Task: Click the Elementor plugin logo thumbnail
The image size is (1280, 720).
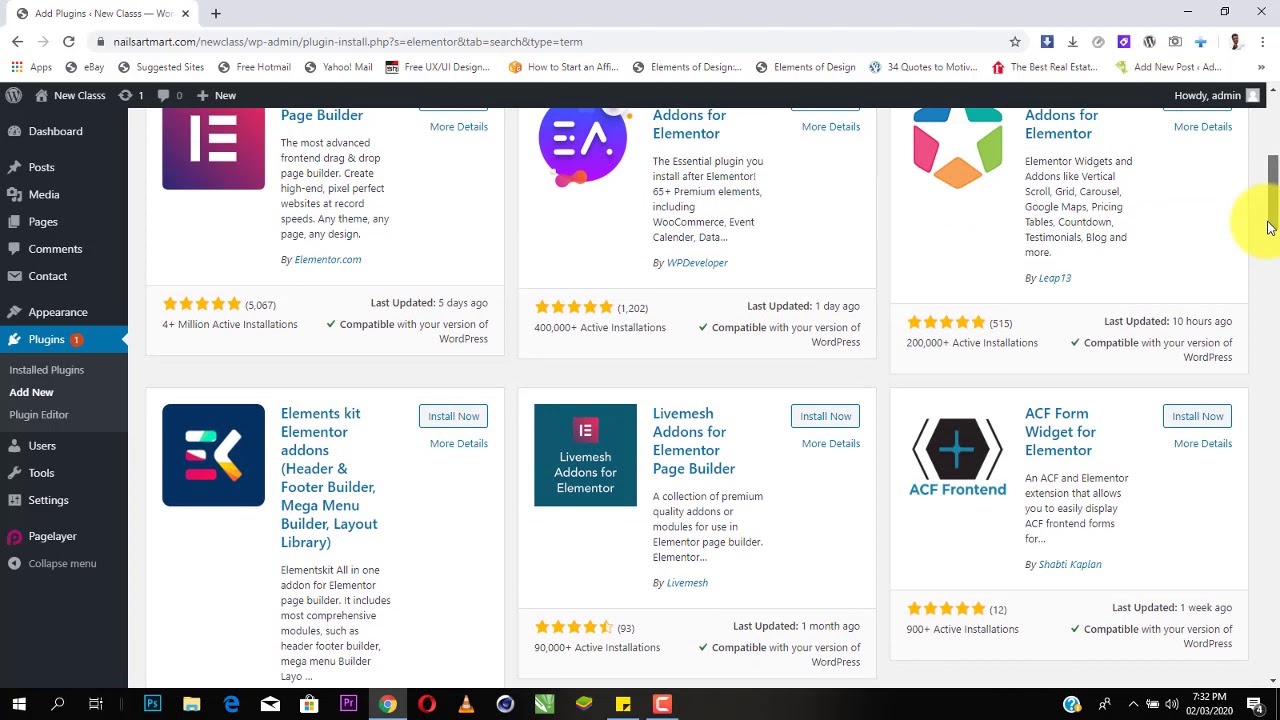Action: click(x=213, y=148)
